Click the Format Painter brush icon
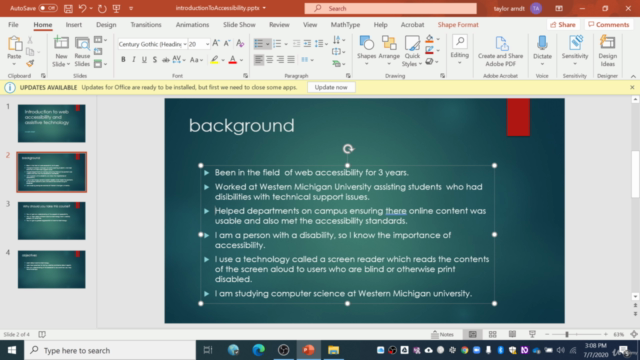 [30, 63]
